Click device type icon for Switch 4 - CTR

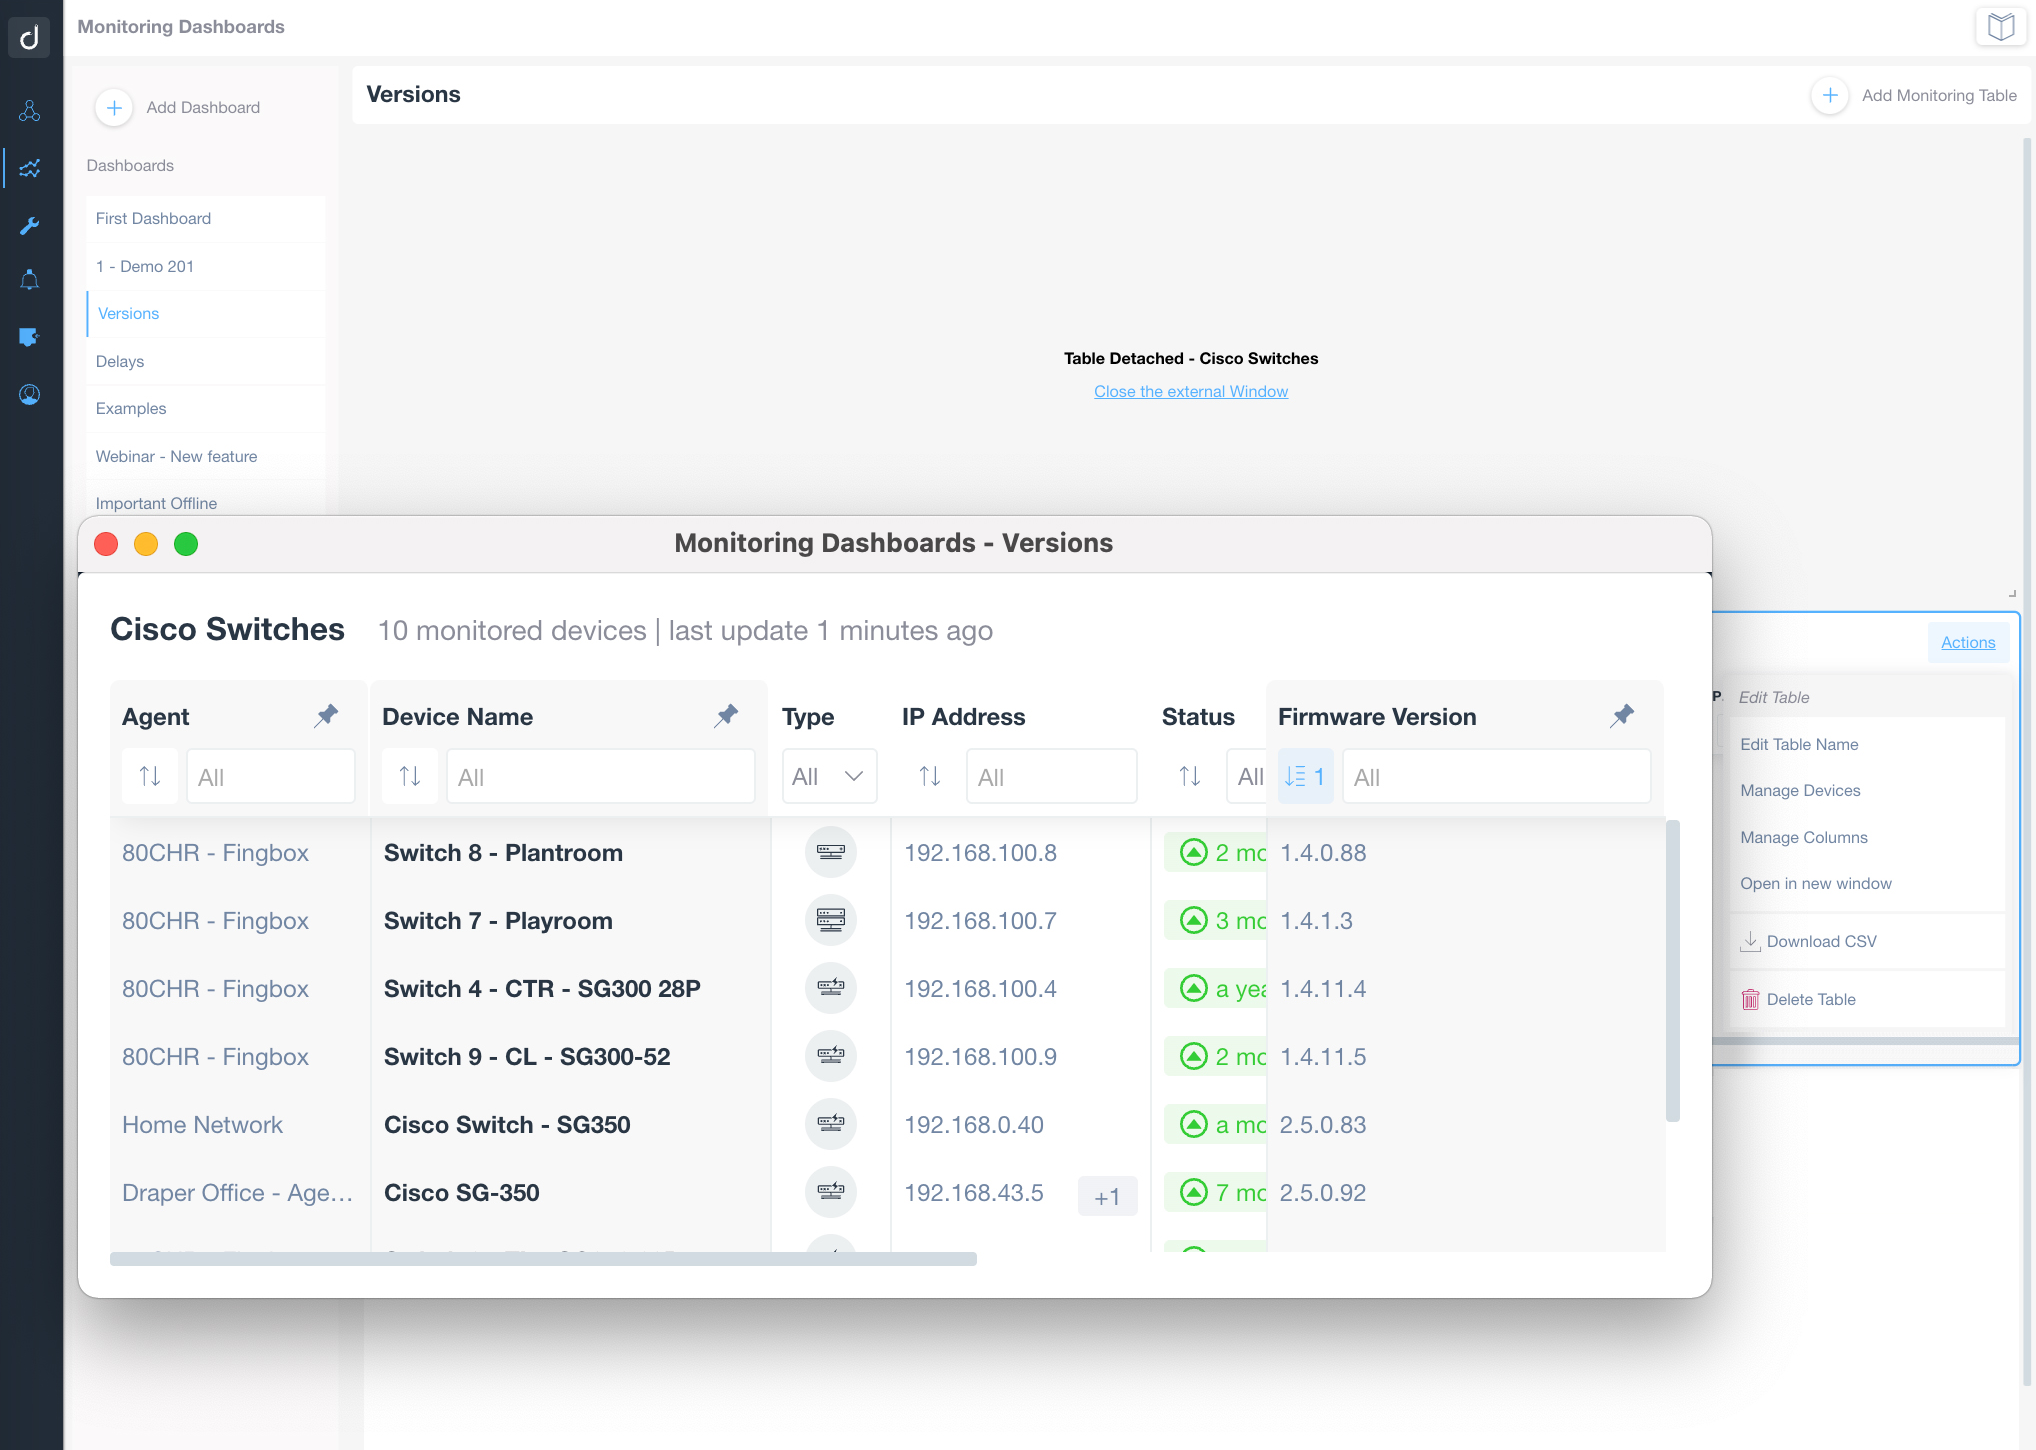coord(831,988)
